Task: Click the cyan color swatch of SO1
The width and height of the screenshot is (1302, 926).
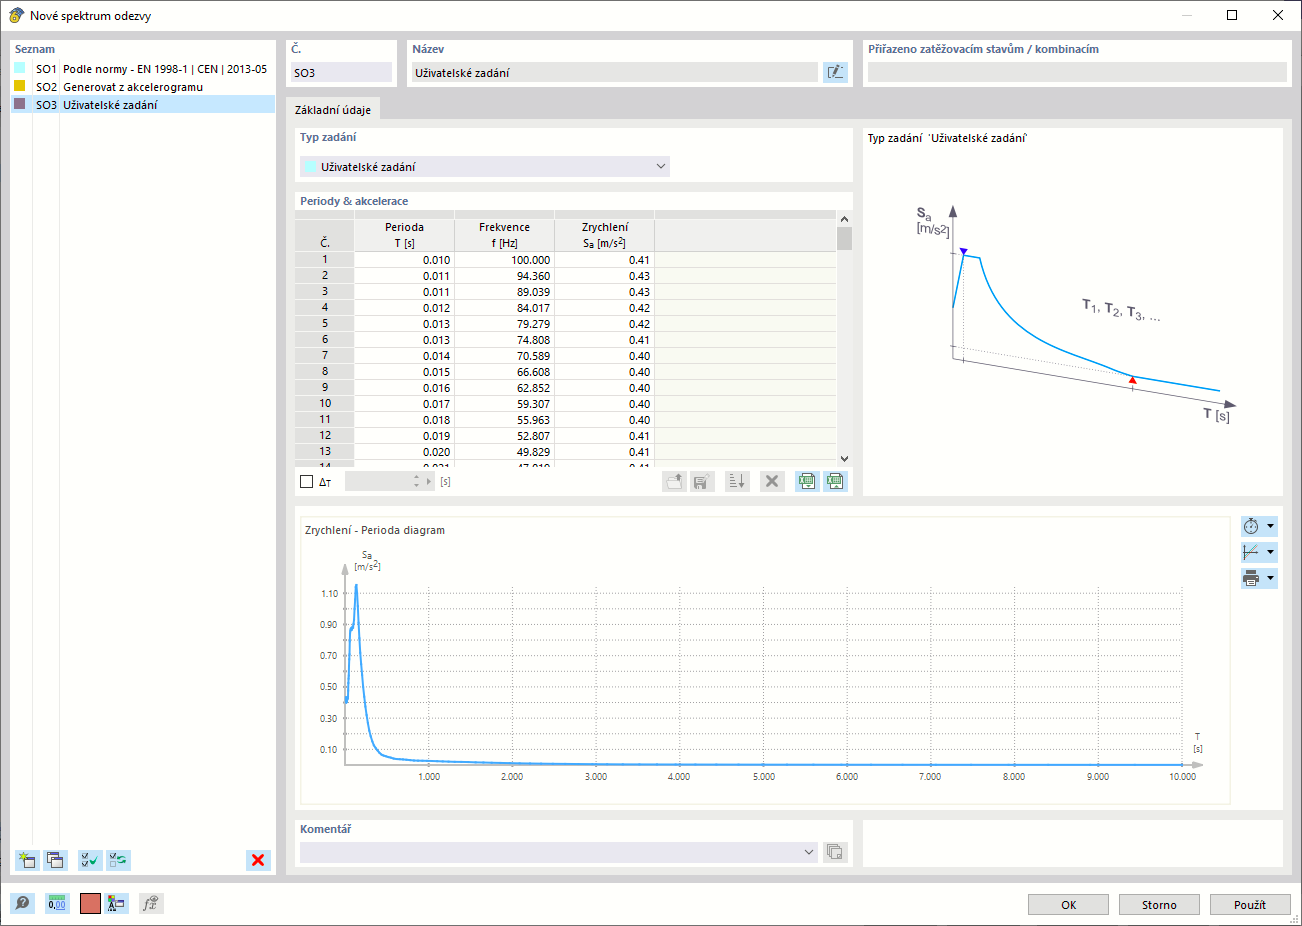Action: [x=20, y=68]
